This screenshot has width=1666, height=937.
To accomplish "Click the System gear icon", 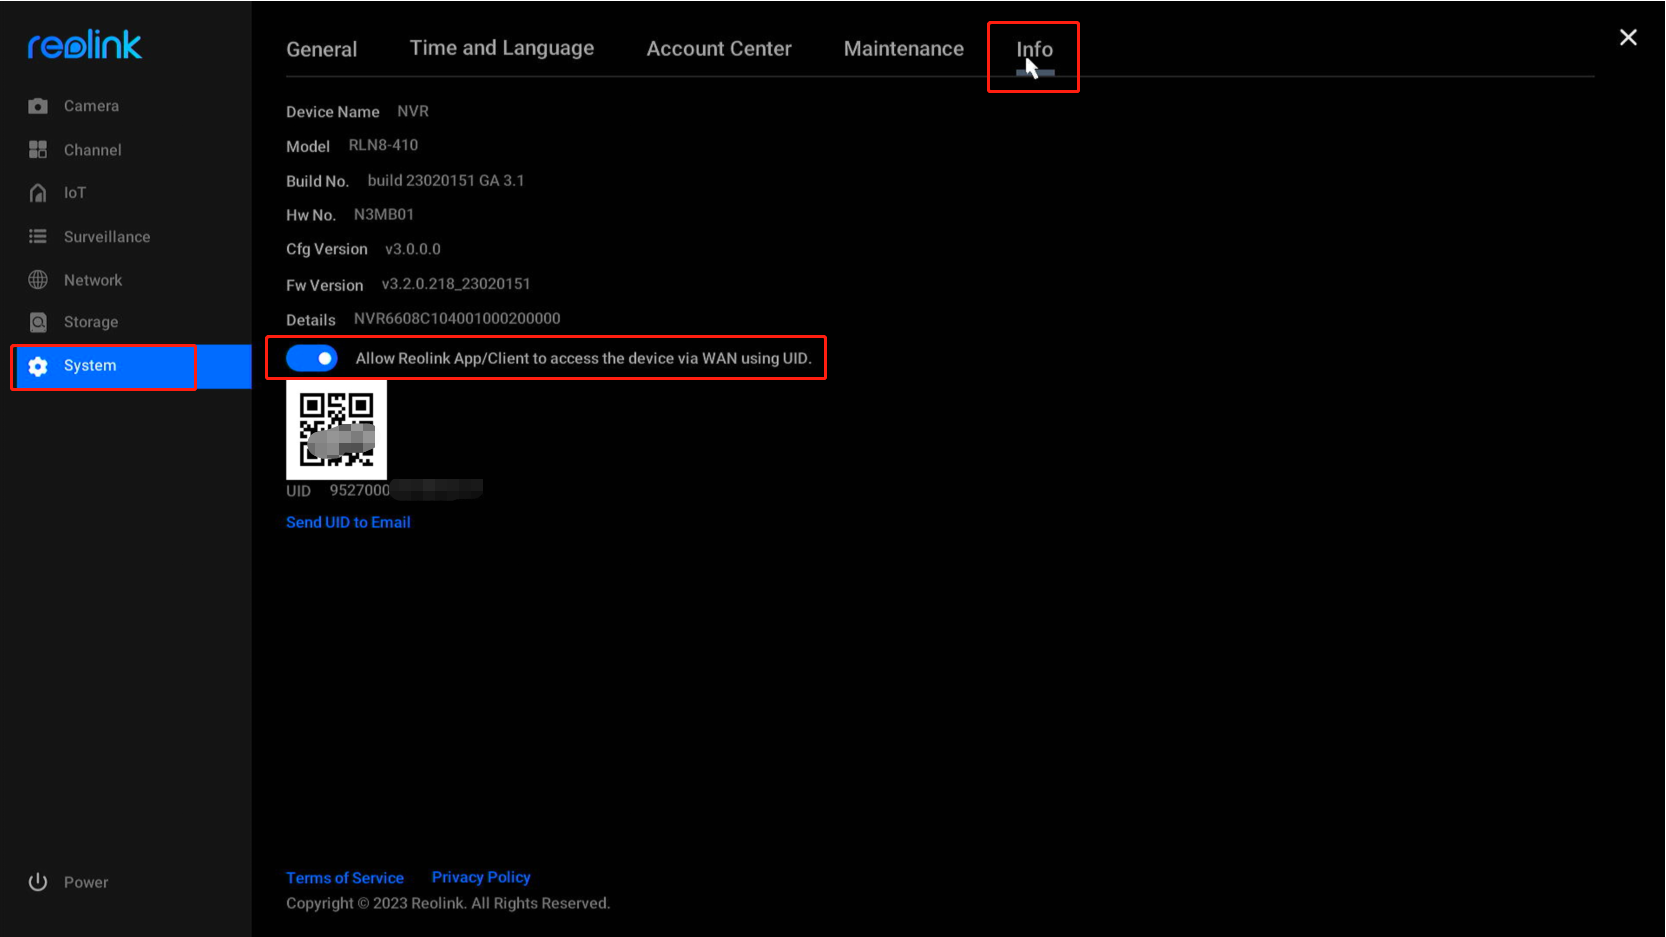I will tap(38, 366).
